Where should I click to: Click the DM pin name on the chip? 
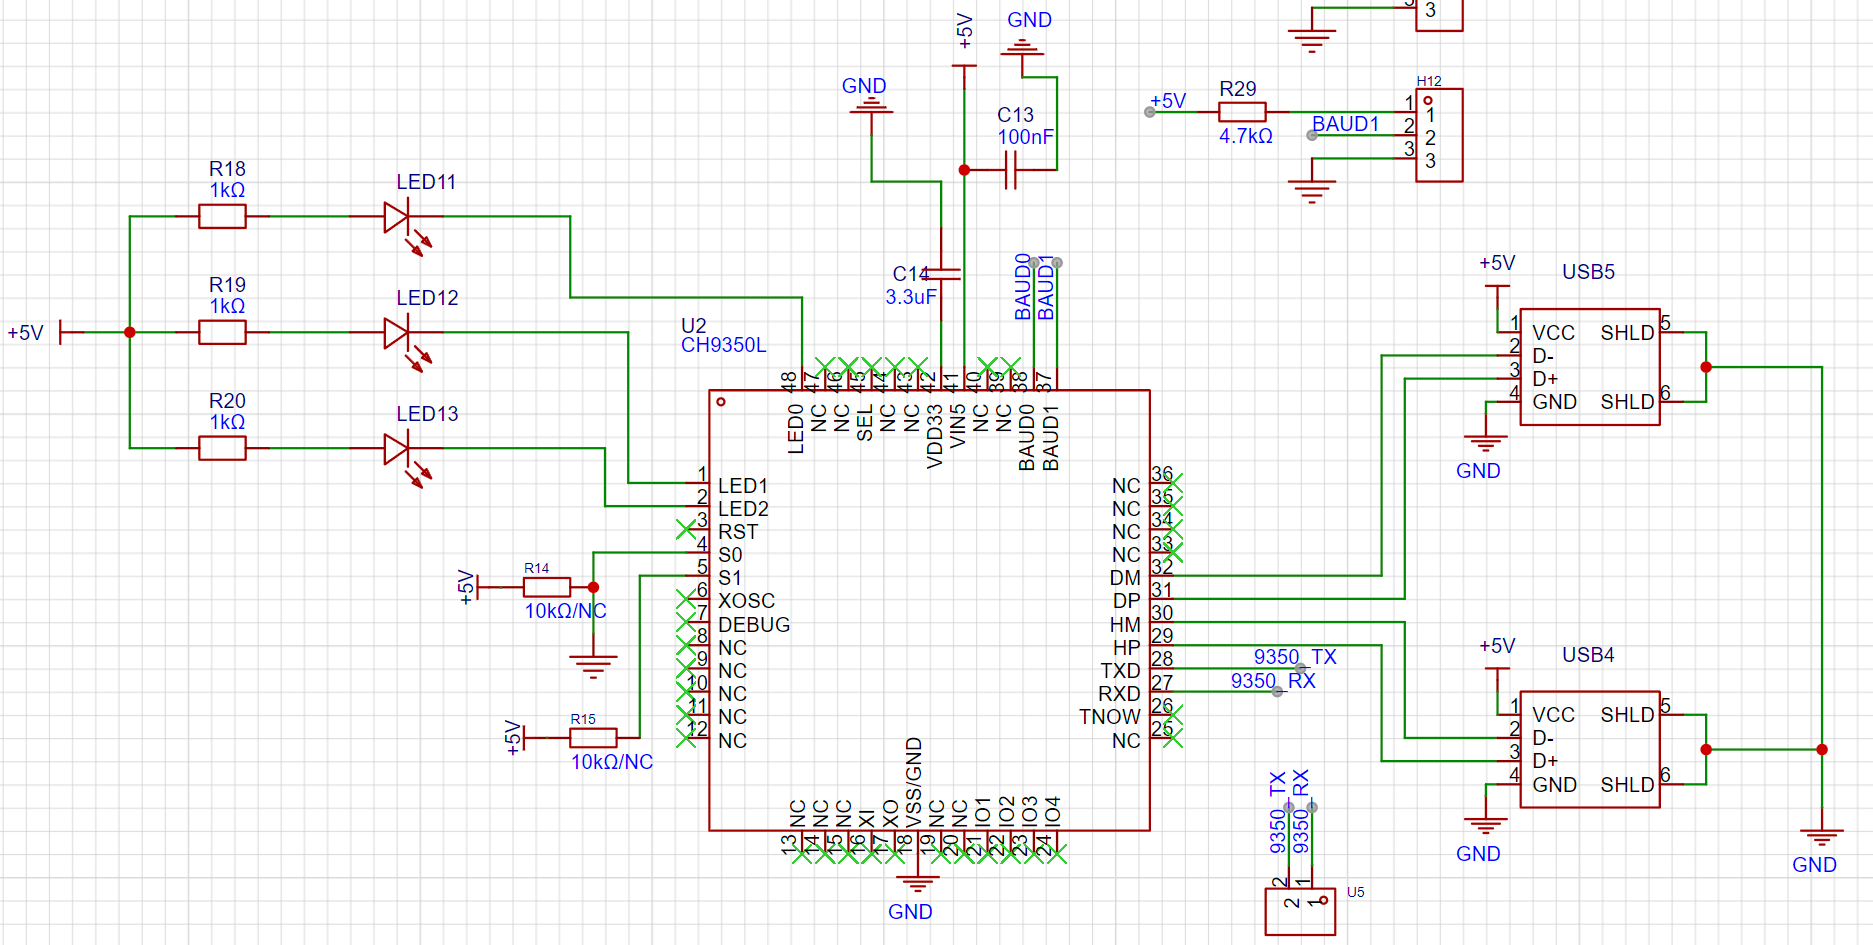(x=1125, y=578)
